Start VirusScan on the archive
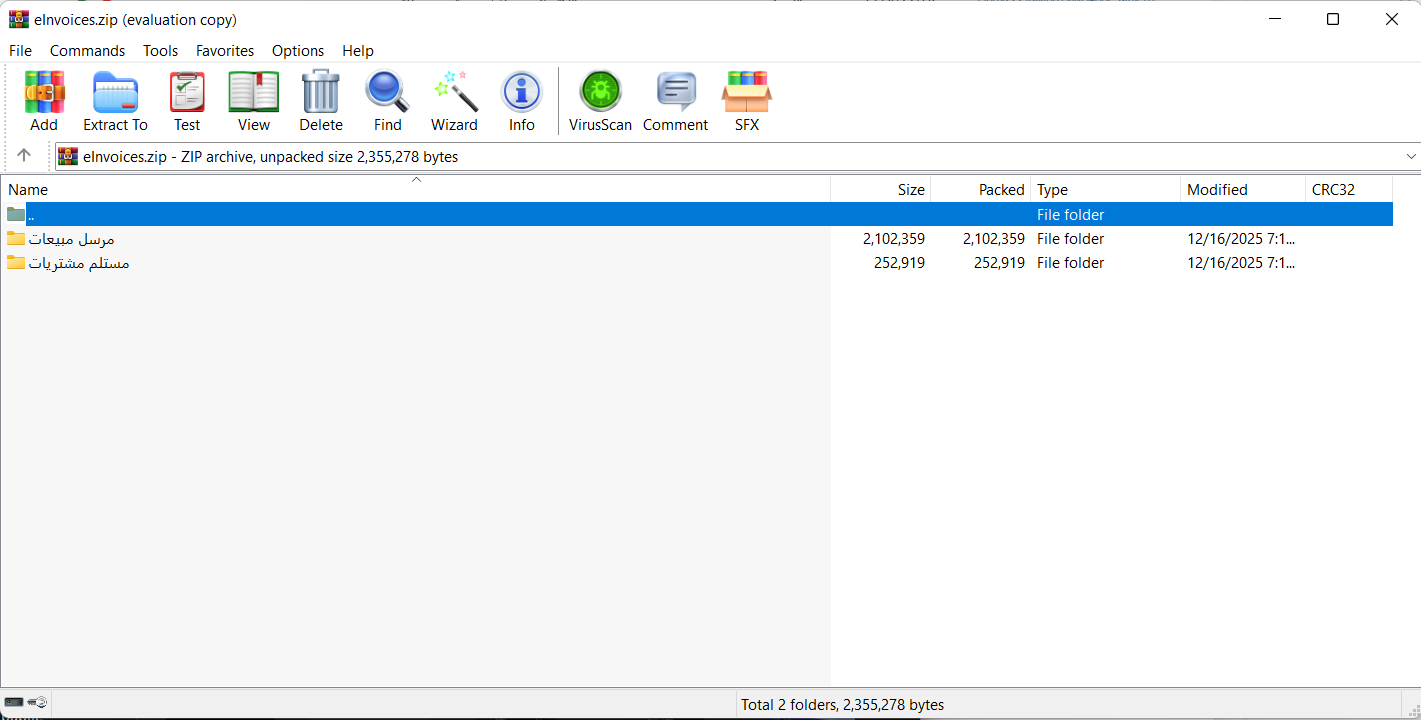Screen dimensions: 1421x720 click(600, 101)
